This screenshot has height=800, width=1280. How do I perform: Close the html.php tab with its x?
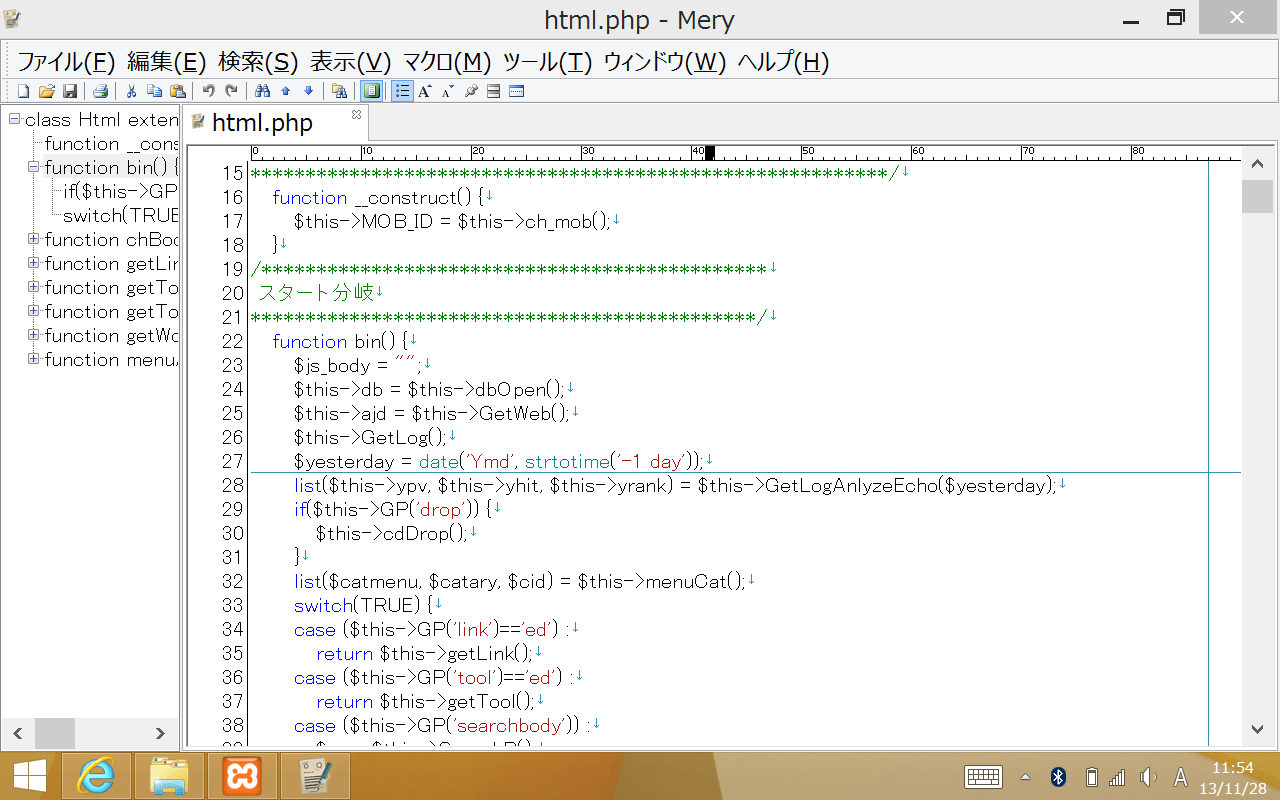pyautogui.click(x=356, y=115)
